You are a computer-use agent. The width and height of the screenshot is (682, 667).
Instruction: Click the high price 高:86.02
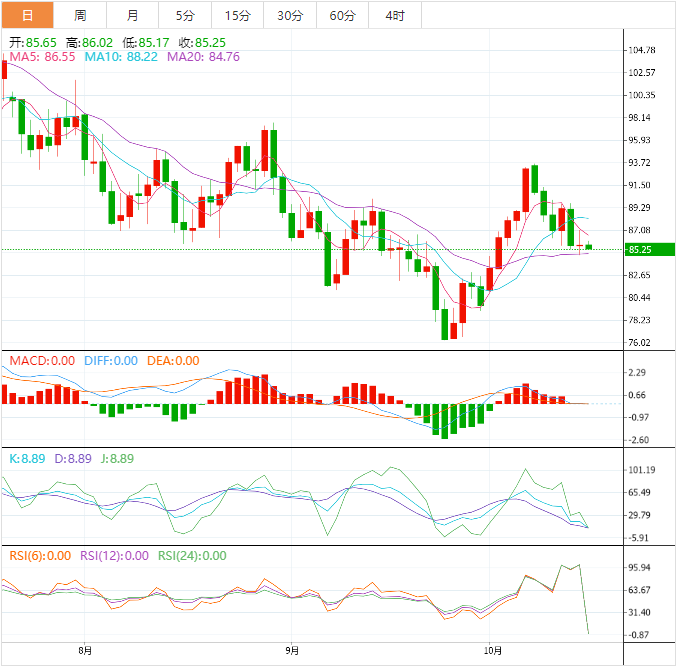tap(89, 43)
